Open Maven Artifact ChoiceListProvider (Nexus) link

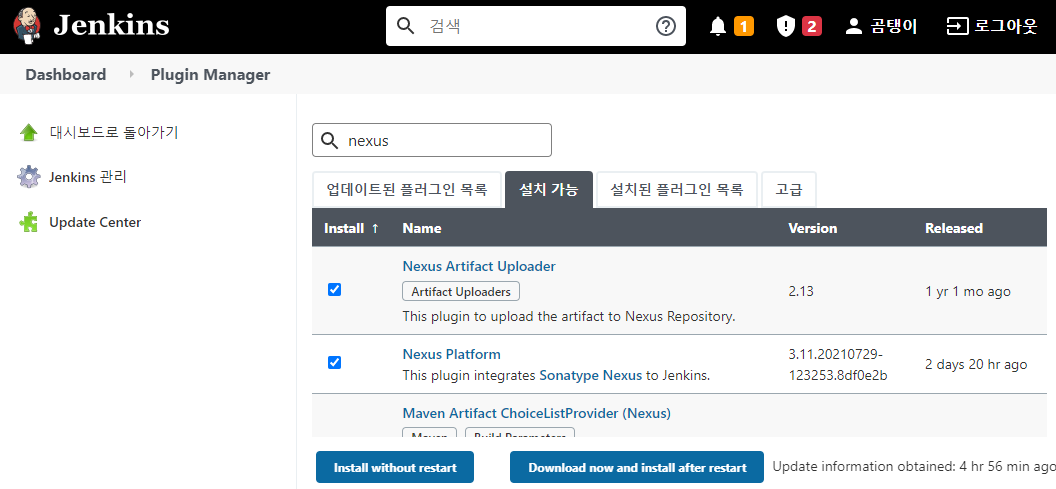coord(537,413)
